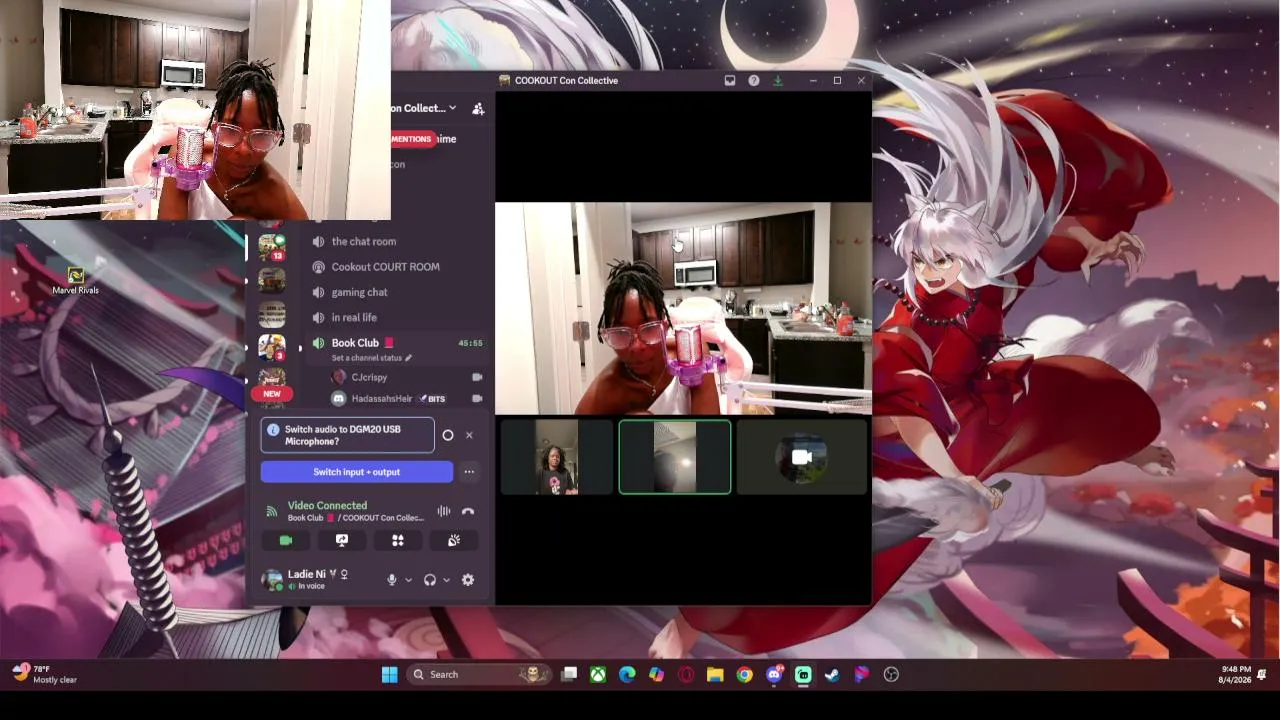The image size is (1280, 720).
Task: Join the 'gaming chat' voice channel
Action: pos(360,292)
